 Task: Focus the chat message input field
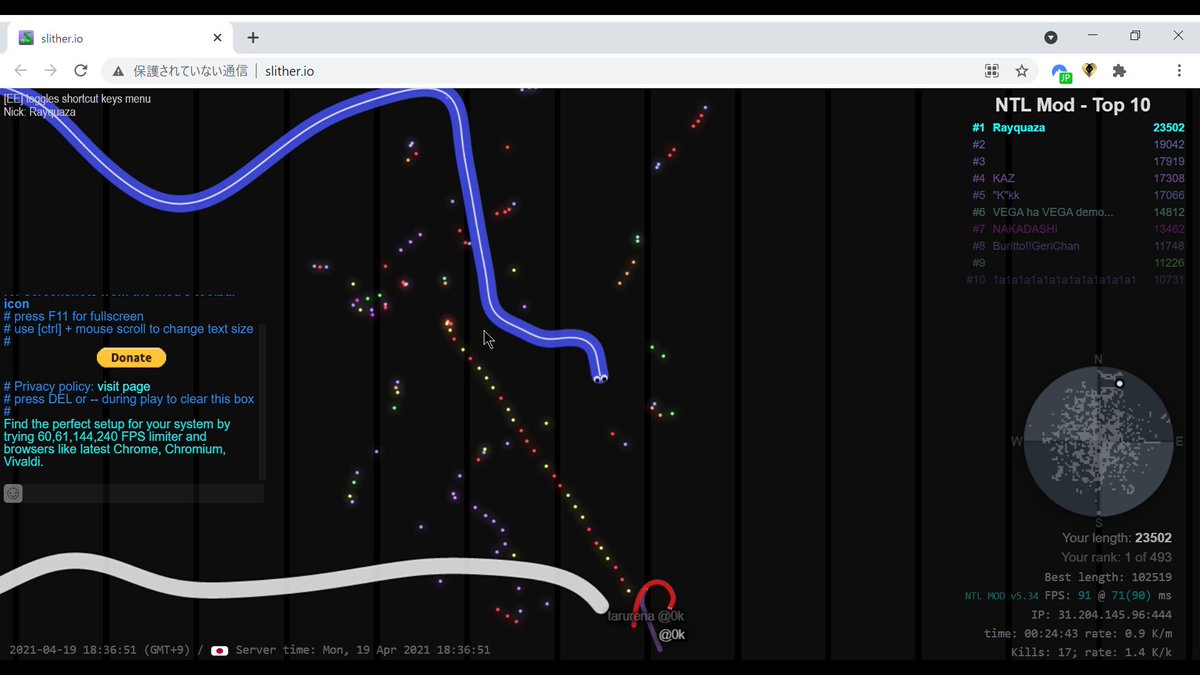point(144,493)
